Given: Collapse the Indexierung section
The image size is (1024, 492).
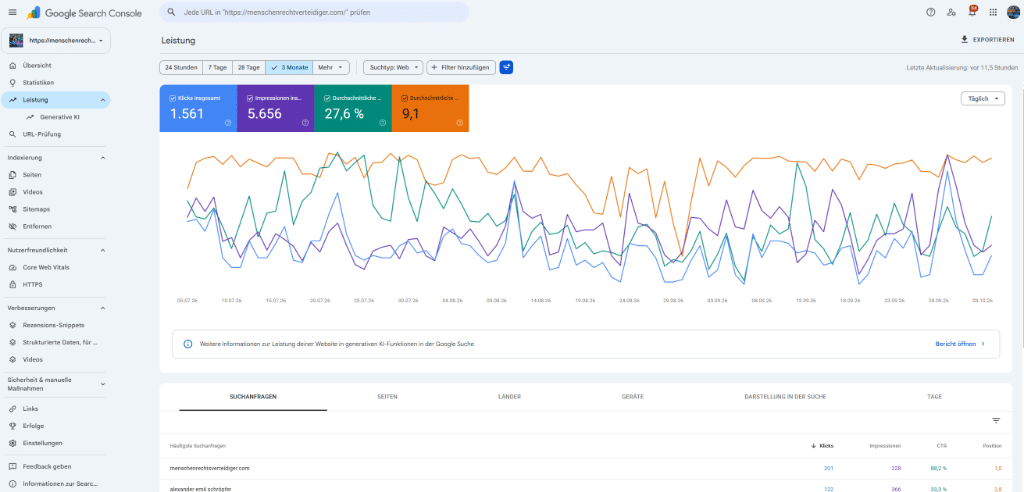Looking at the screenshot, I should pyautogui.click(x=103, y=158).
